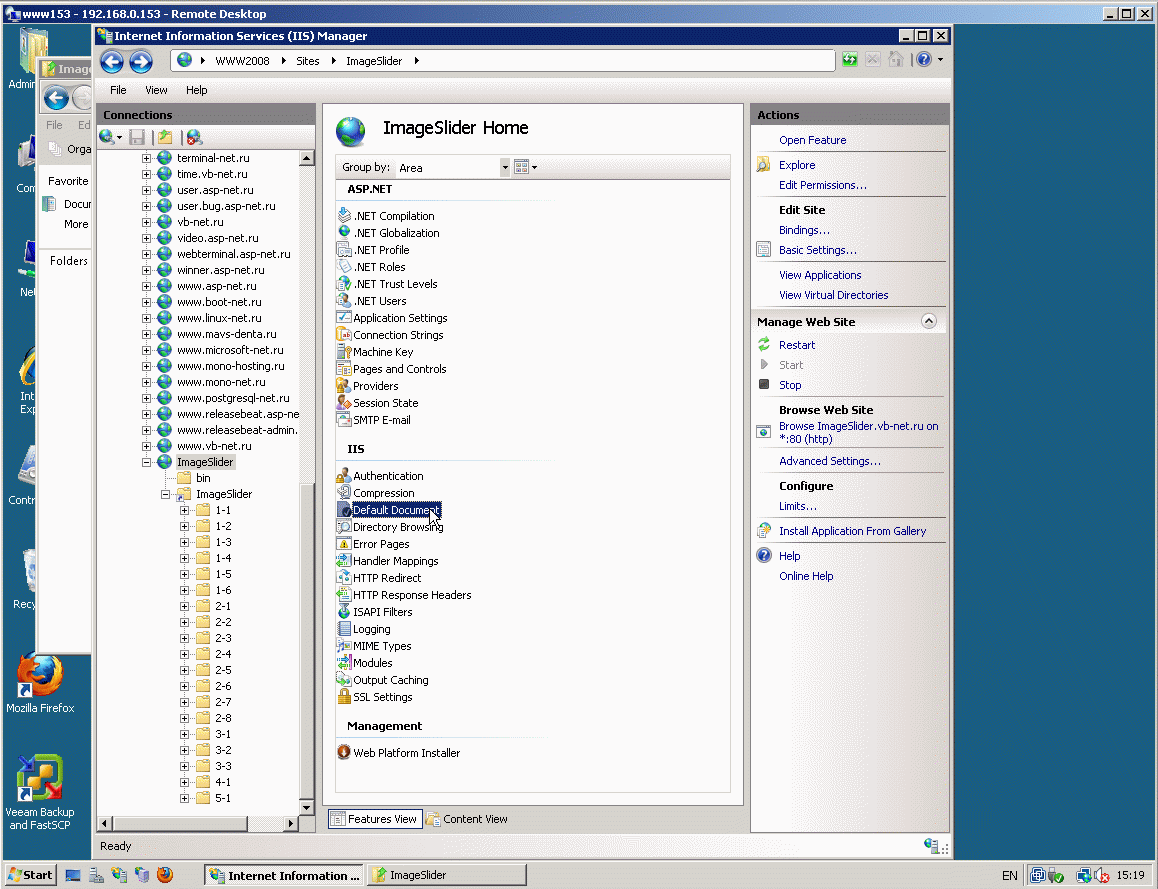The height and width of the screenshot is (889, 1158).
Task: Open the ISAPI Filters feature
Action: (x=375, y=611)
